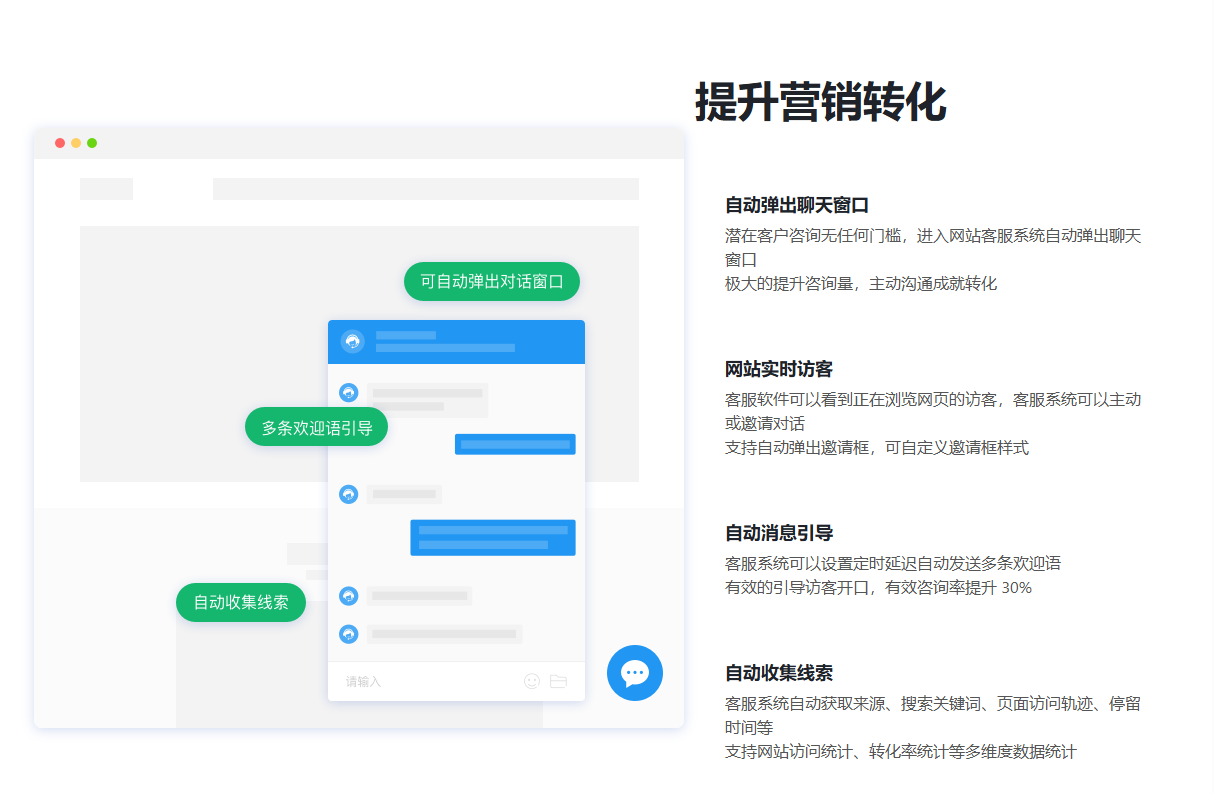Open the emoji smiley picker in chat input
The width and height of the screenshot is (1214, 793).
click(x=532, y=681)
